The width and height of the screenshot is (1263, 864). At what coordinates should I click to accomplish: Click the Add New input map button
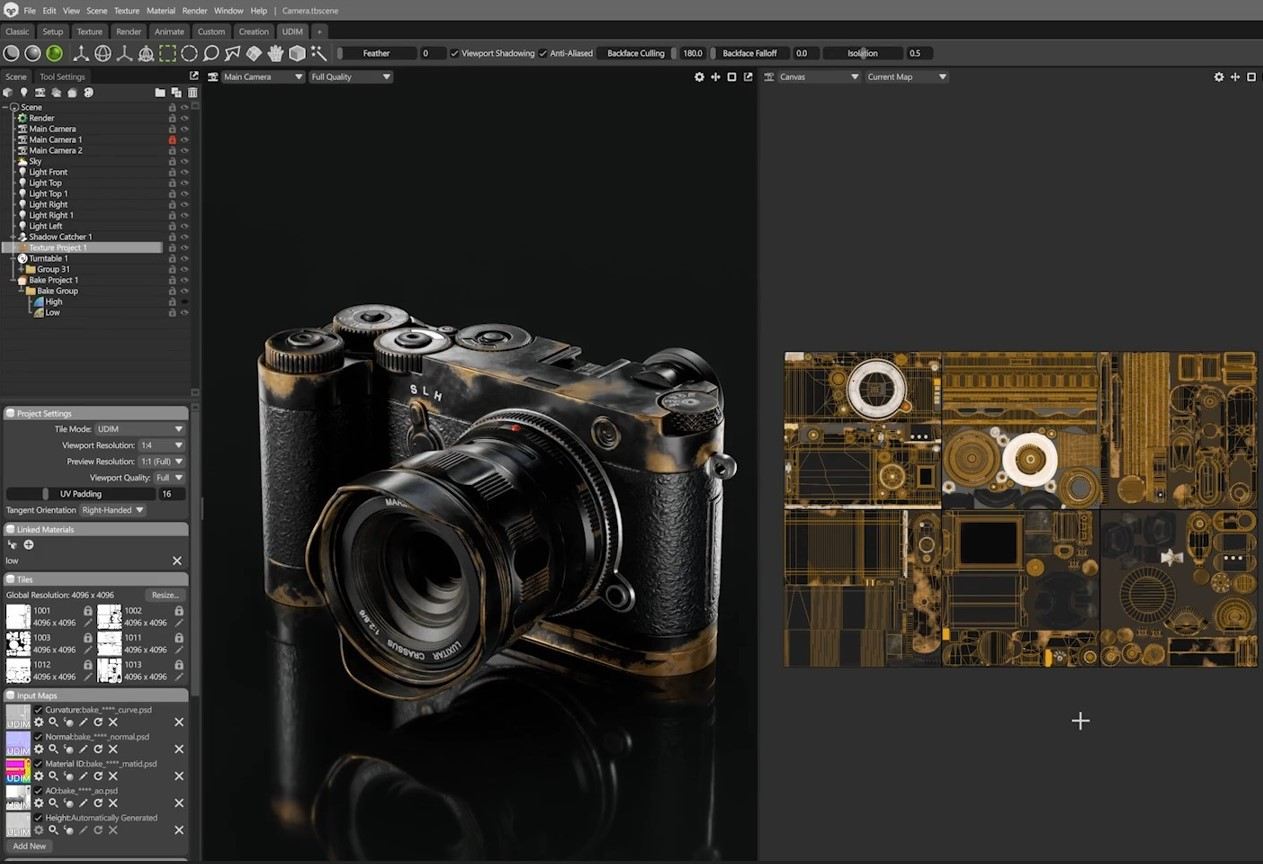(29, 846)
